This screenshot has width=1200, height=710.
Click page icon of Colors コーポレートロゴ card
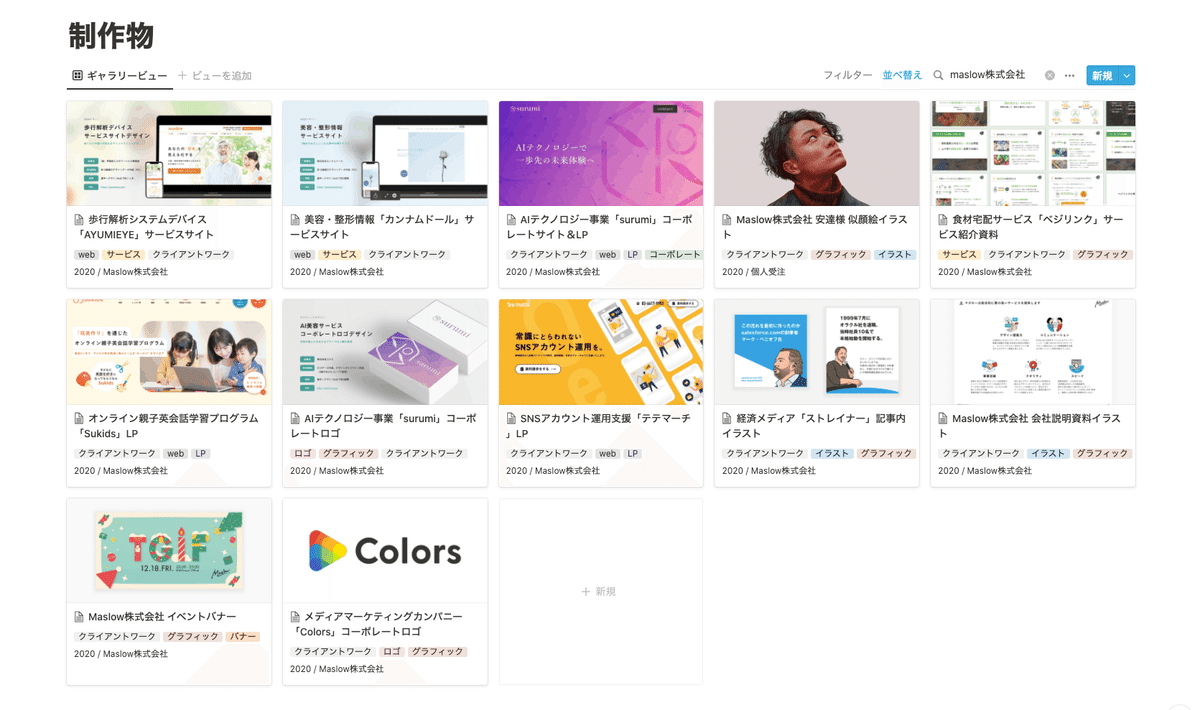click(x=296, y=617)
